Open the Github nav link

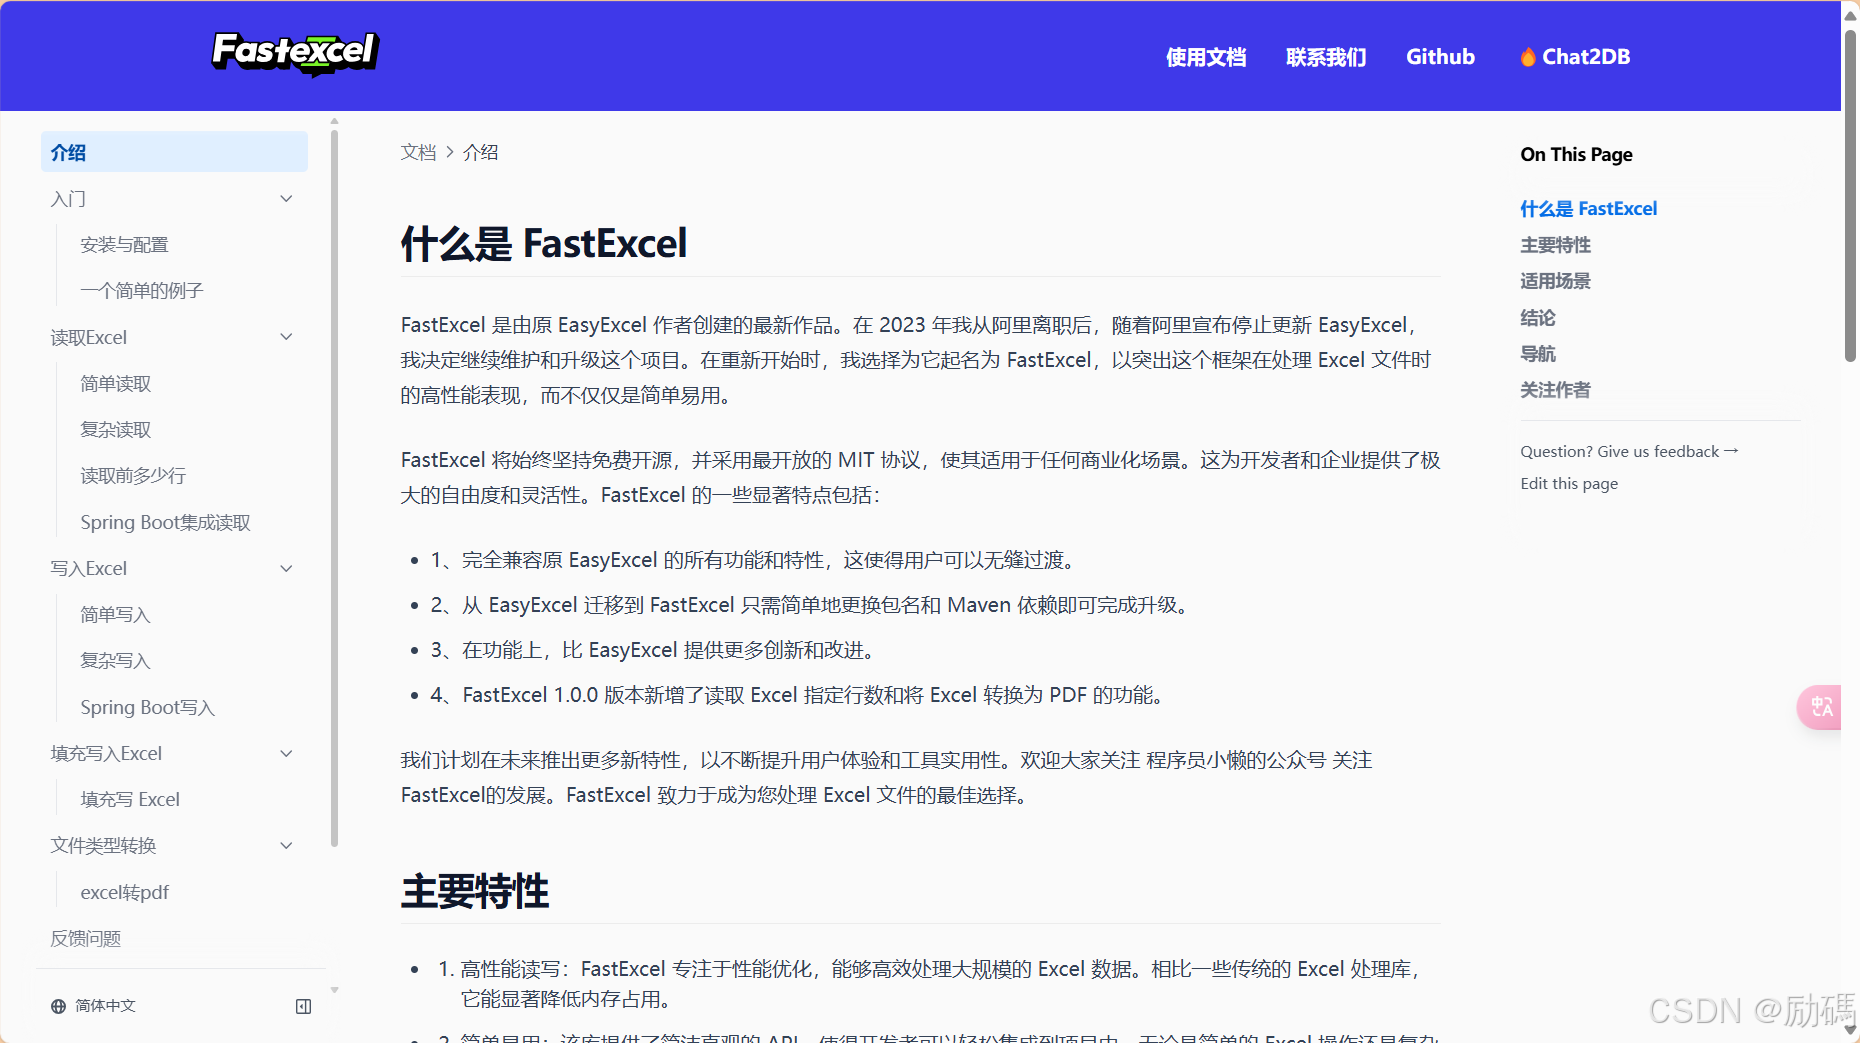[x=1440, y=57]
